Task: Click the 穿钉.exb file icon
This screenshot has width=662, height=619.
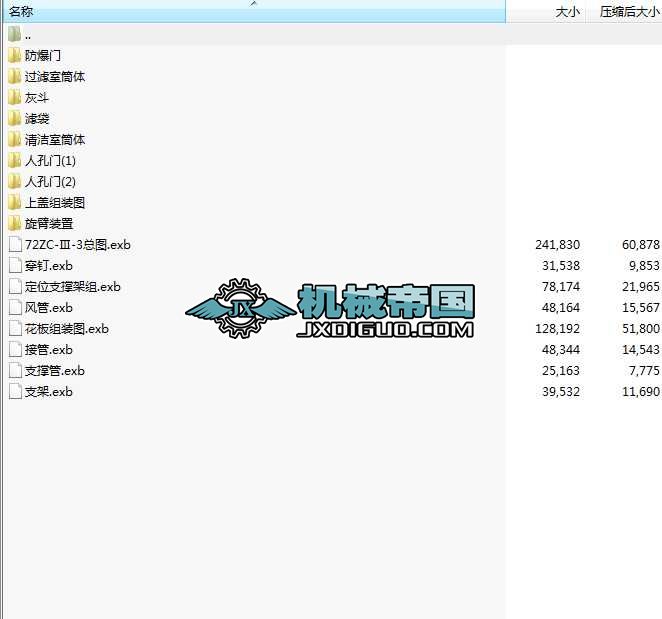Action: pos(15,266)
